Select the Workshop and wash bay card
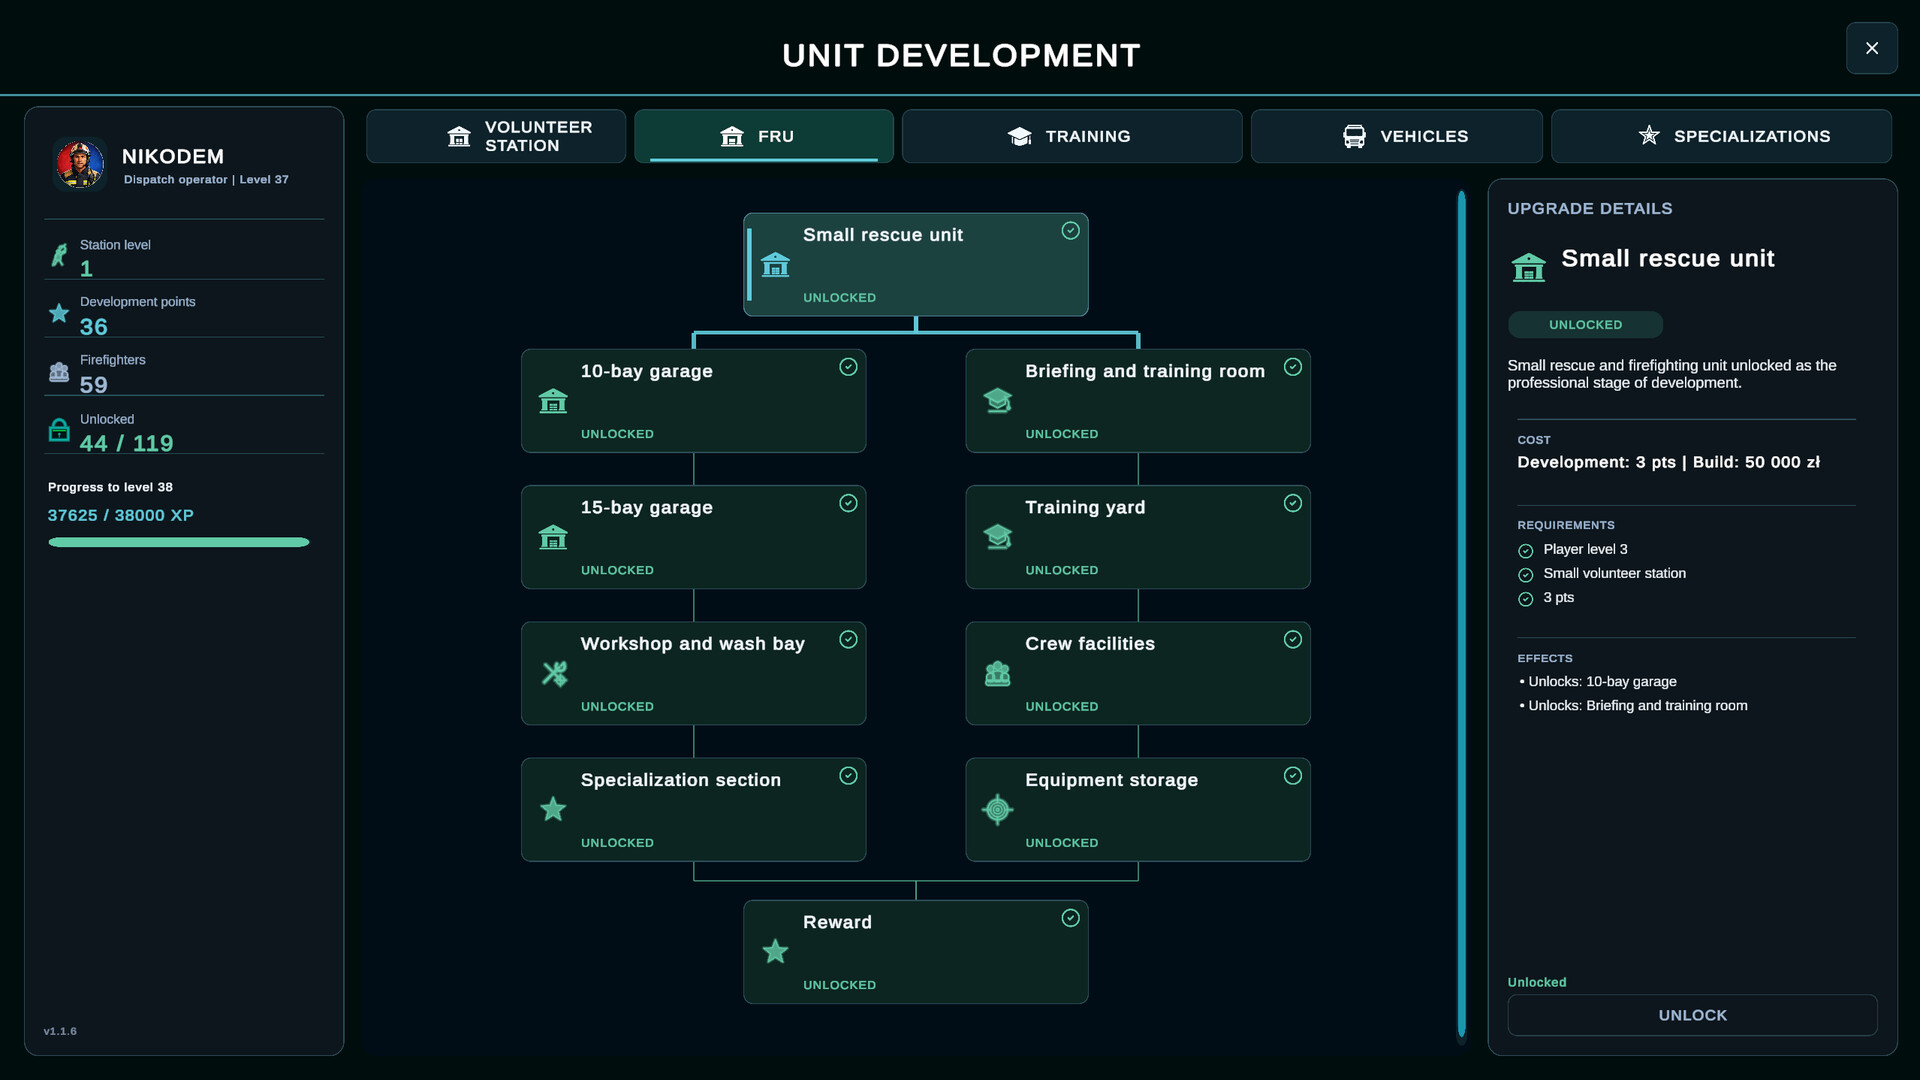This screenshot has height=1080, width=1920. 694,674
